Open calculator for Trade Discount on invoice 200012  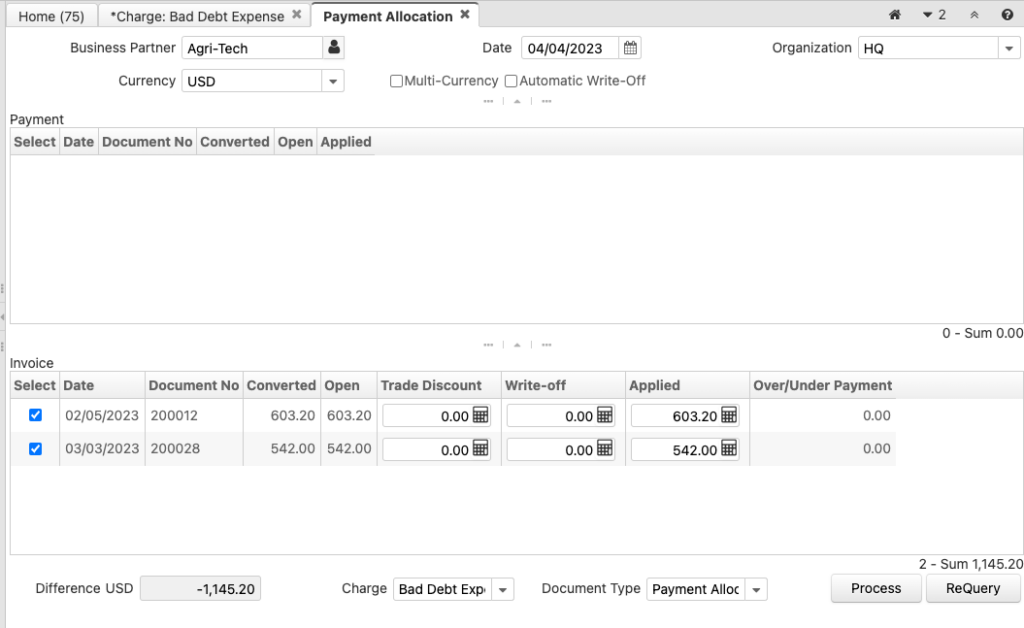pyautogui.click(x=481, y=416)
